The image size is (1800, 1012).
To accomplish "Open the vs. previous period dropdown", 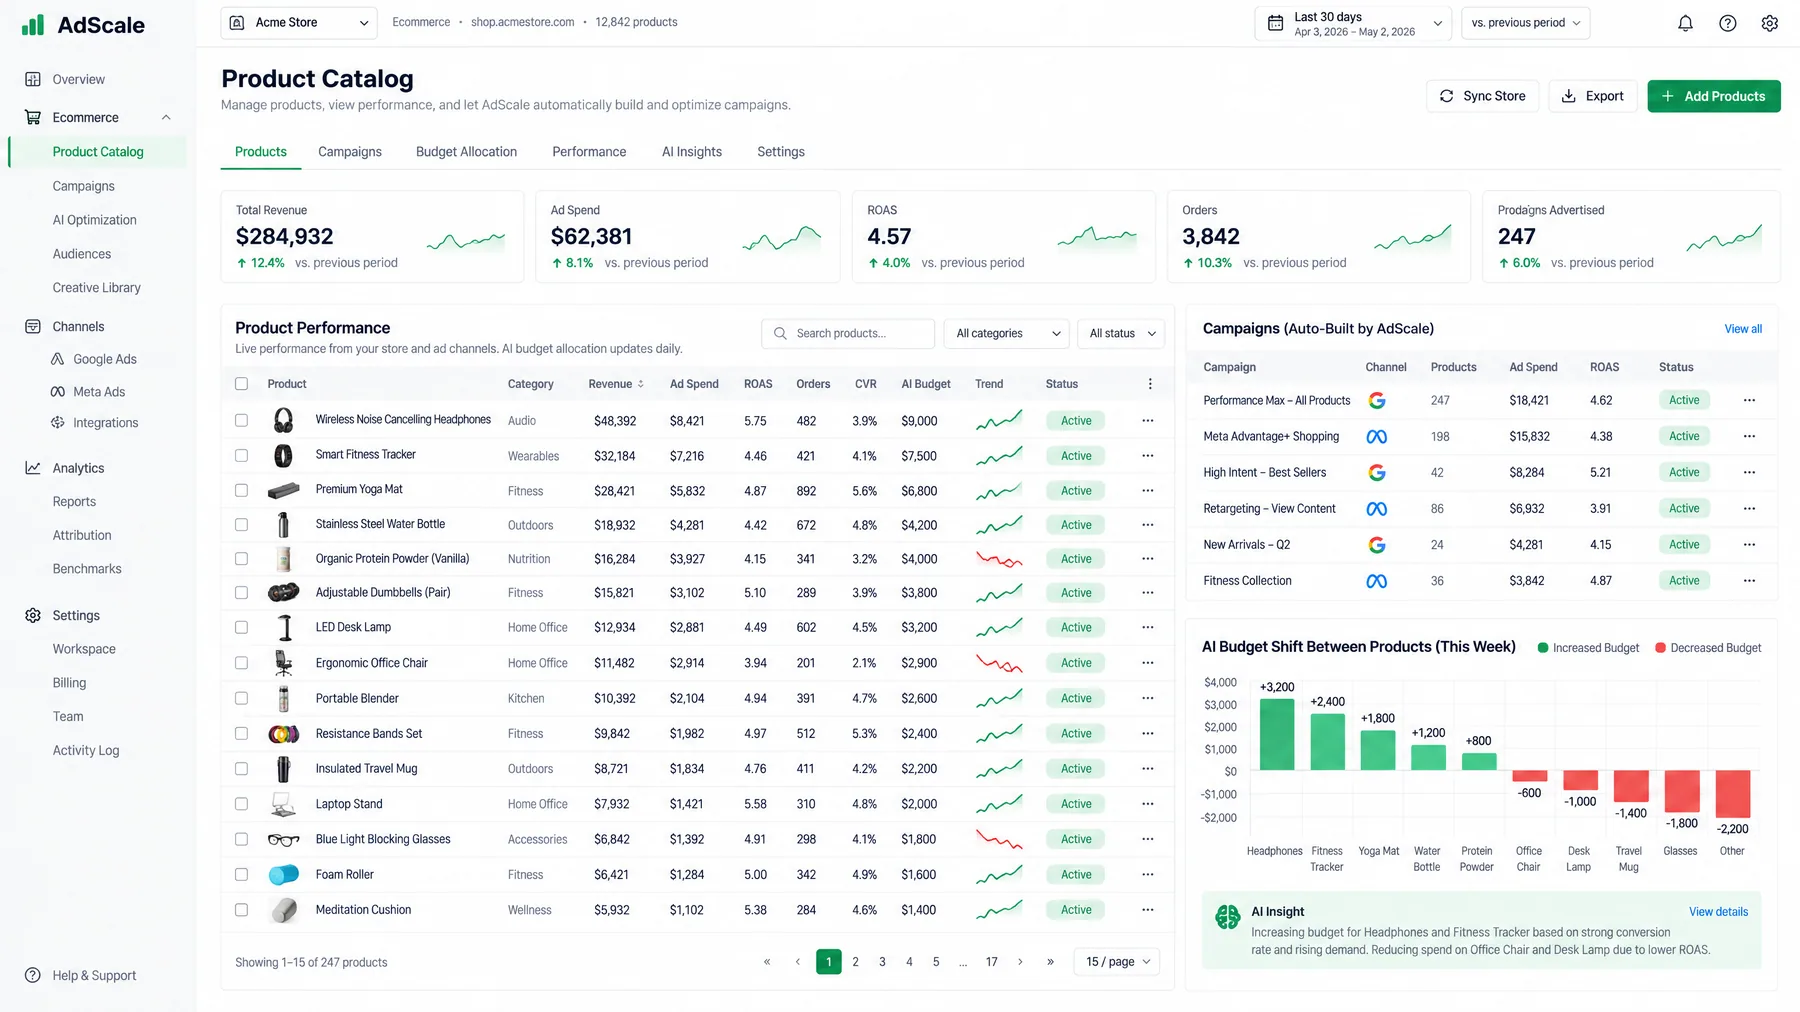I will (x=1526, y=23).
